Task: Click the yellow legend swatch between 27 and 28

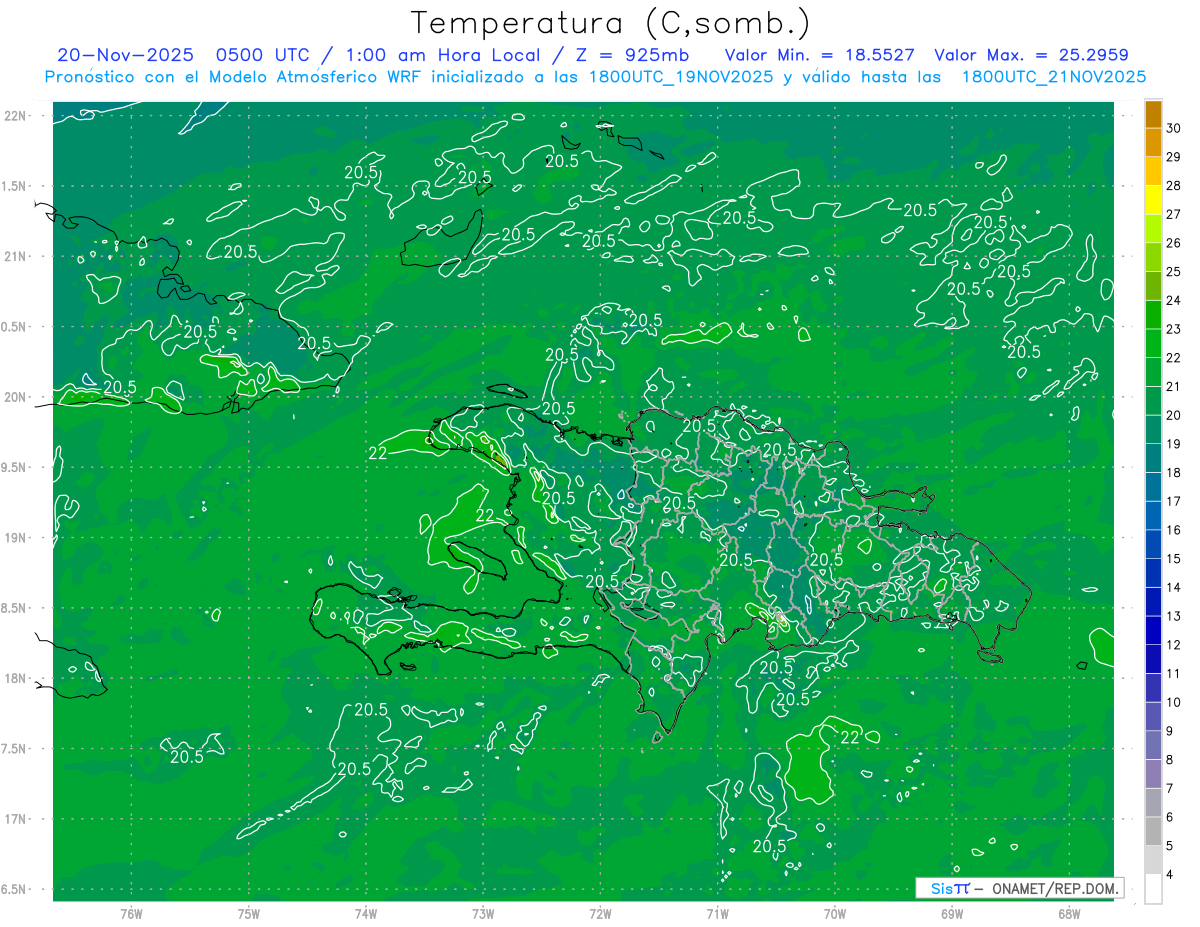Action: coord(1153,200)
